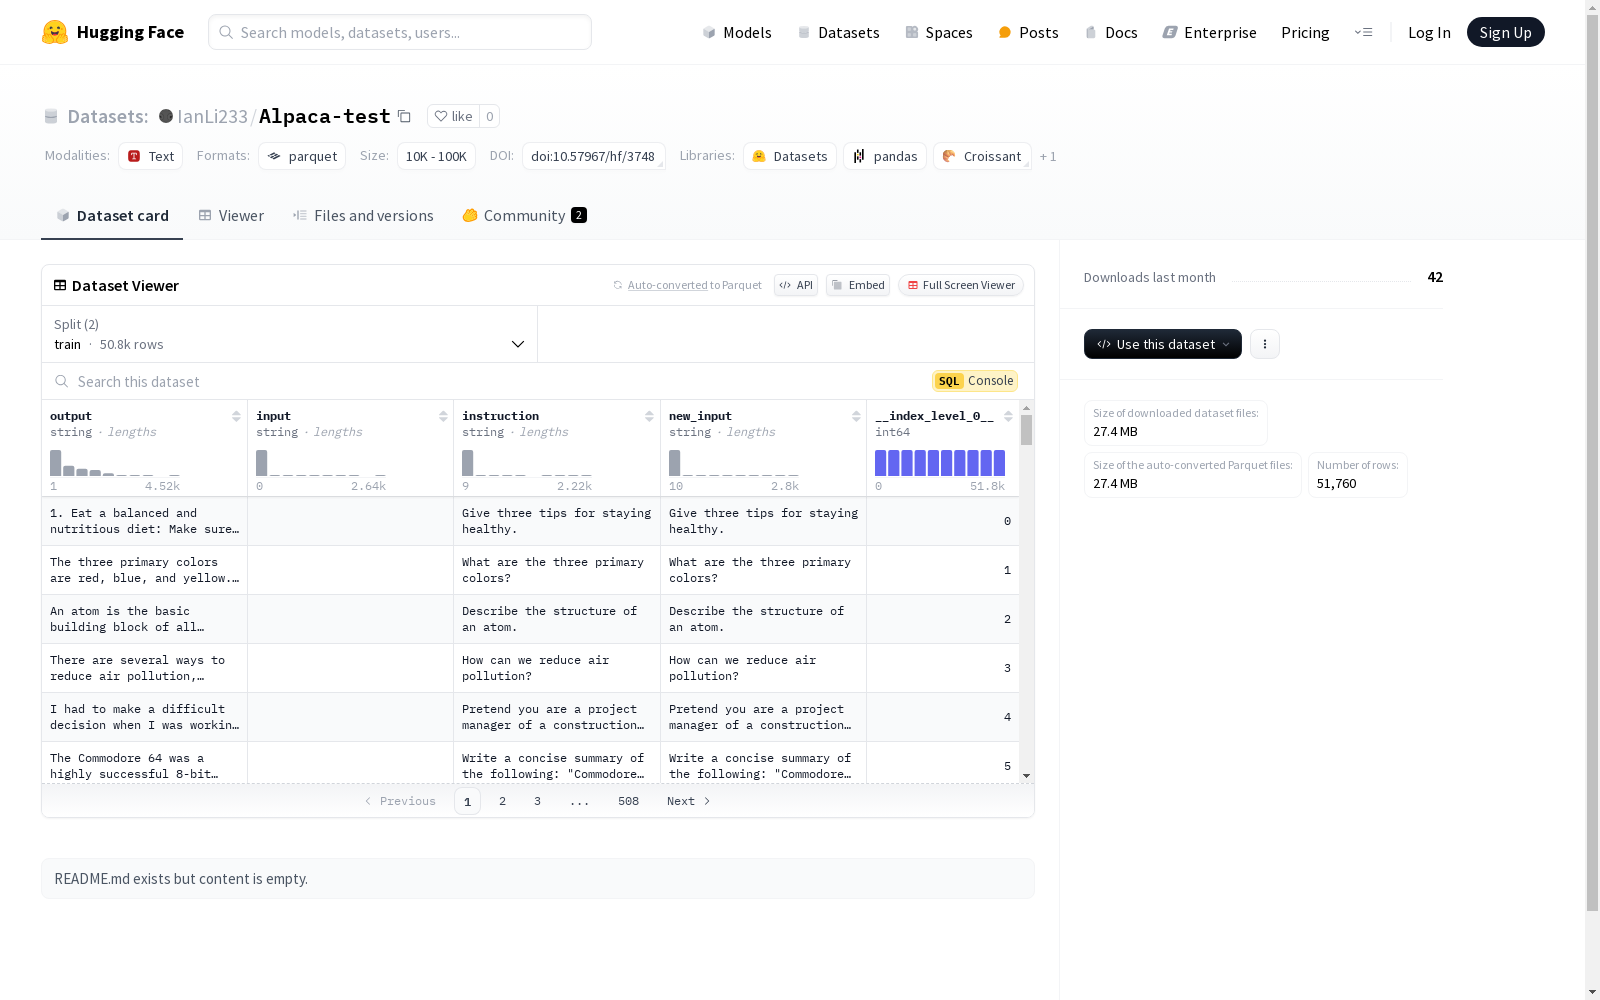The width and height of the screenshot is (1600, 1000).
Task: Sort the __index_level_0__ column
Action: (1008, 416)
